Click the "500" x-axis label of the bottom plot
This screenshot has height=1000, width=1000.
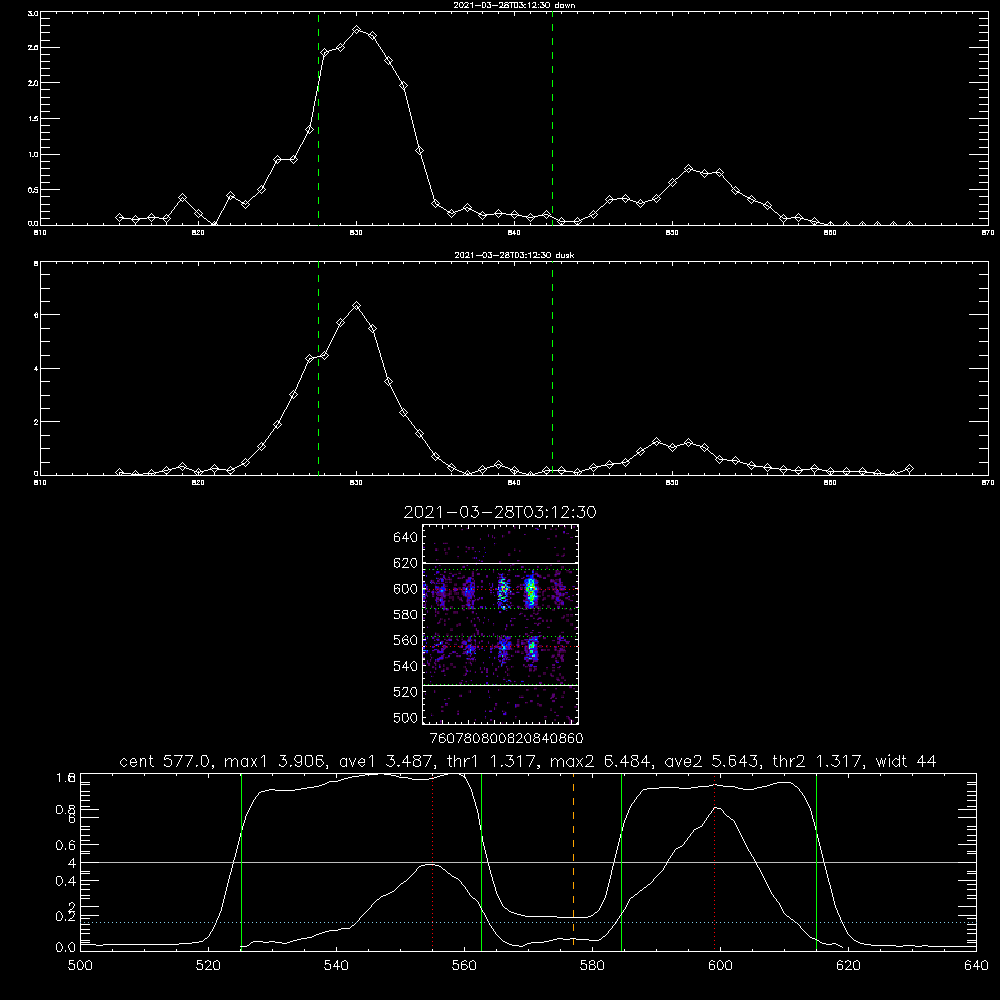(x=80, y=966)
